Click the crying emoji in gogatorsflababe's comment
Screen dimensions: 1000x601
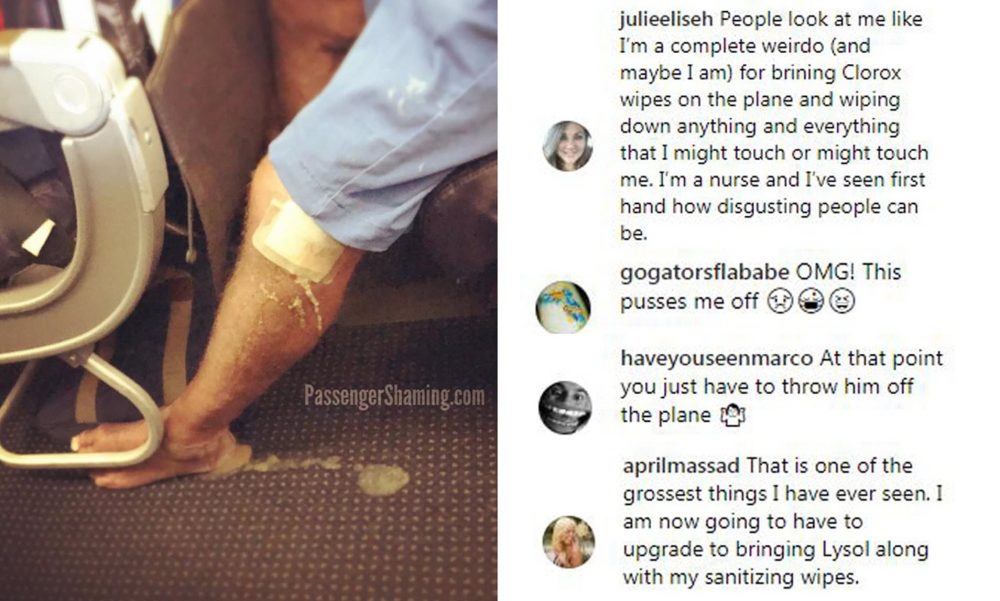pyautogui.click(x=779, y=300)
